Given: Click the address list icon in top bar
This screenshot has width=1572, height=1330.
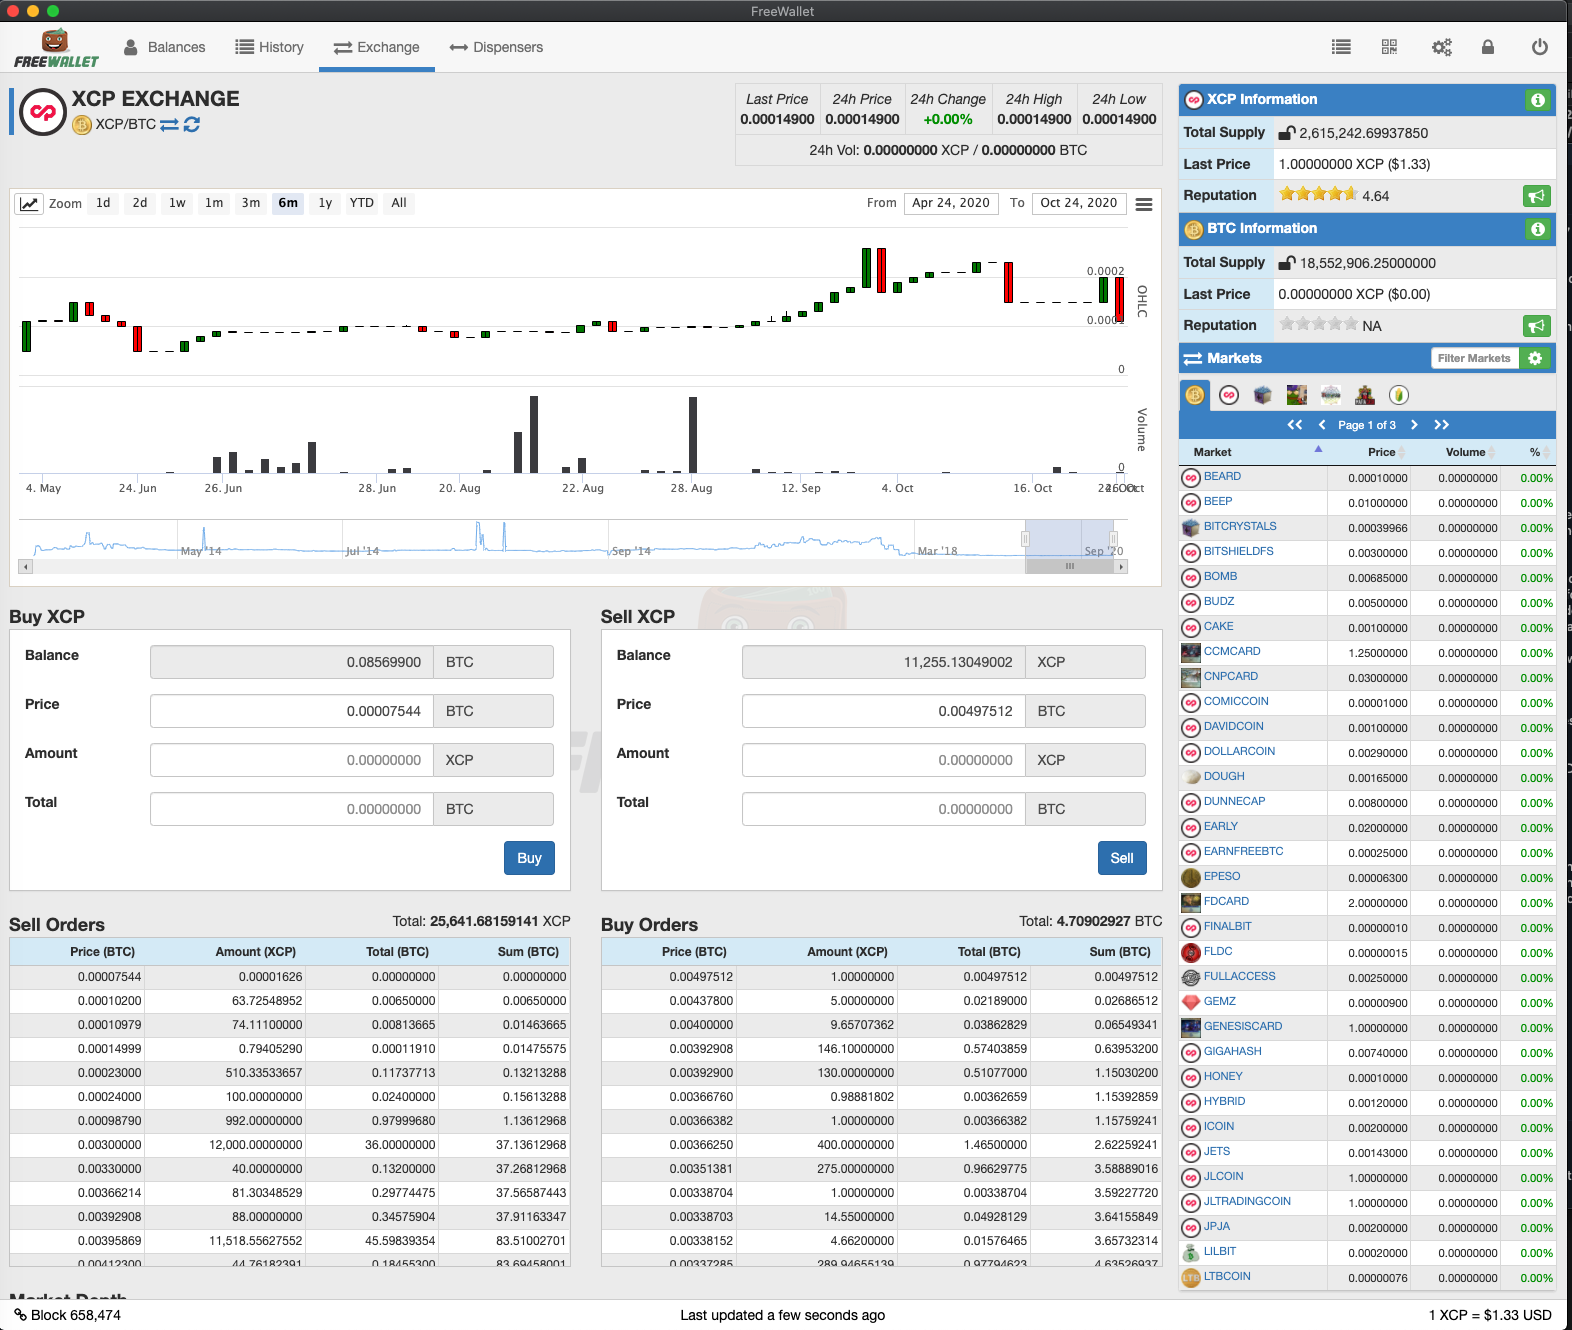Looking at the screenshot, I should pyautogui.click(x=1341, y=47).
